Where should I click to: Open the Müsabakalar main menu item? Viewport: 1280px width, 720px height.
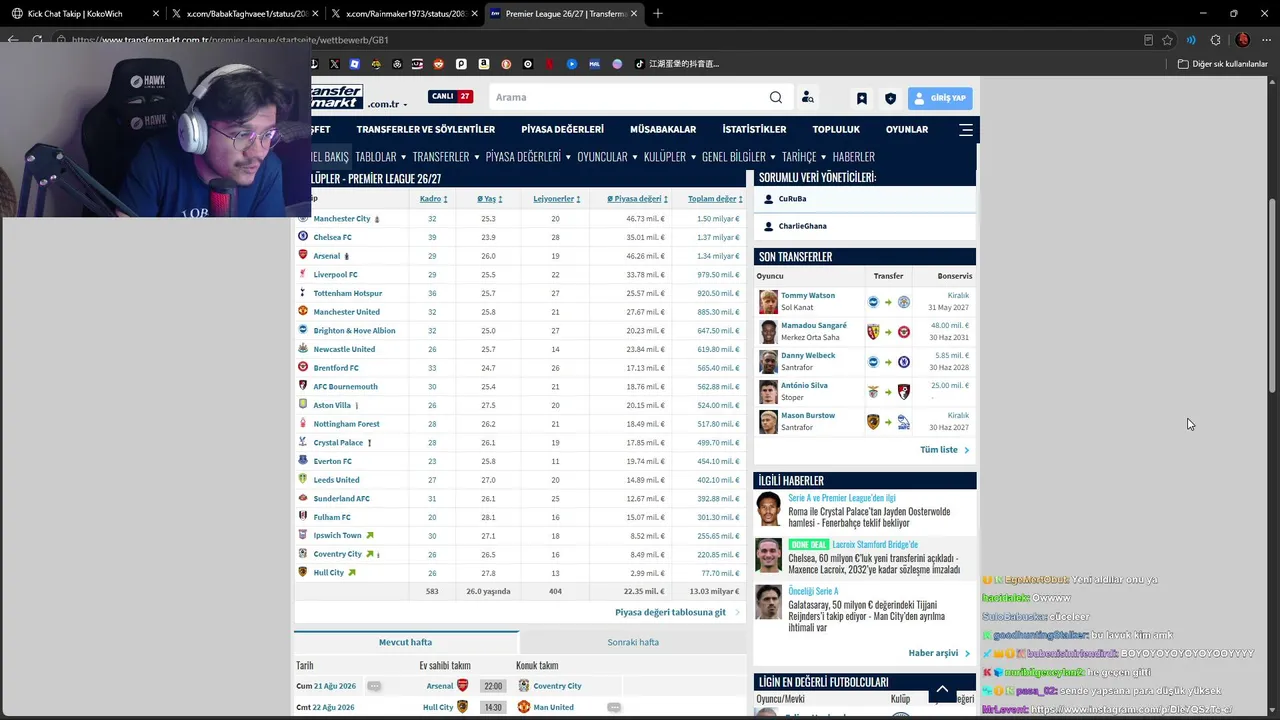663,129
